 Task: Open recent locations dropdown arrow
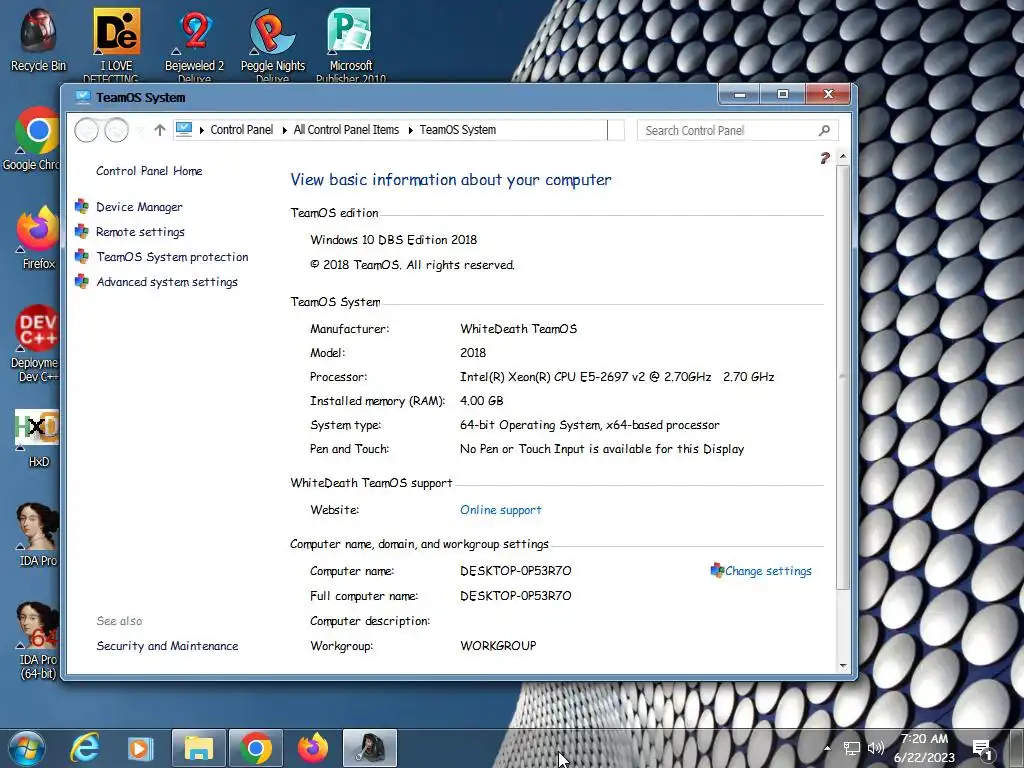click(140, 130)
